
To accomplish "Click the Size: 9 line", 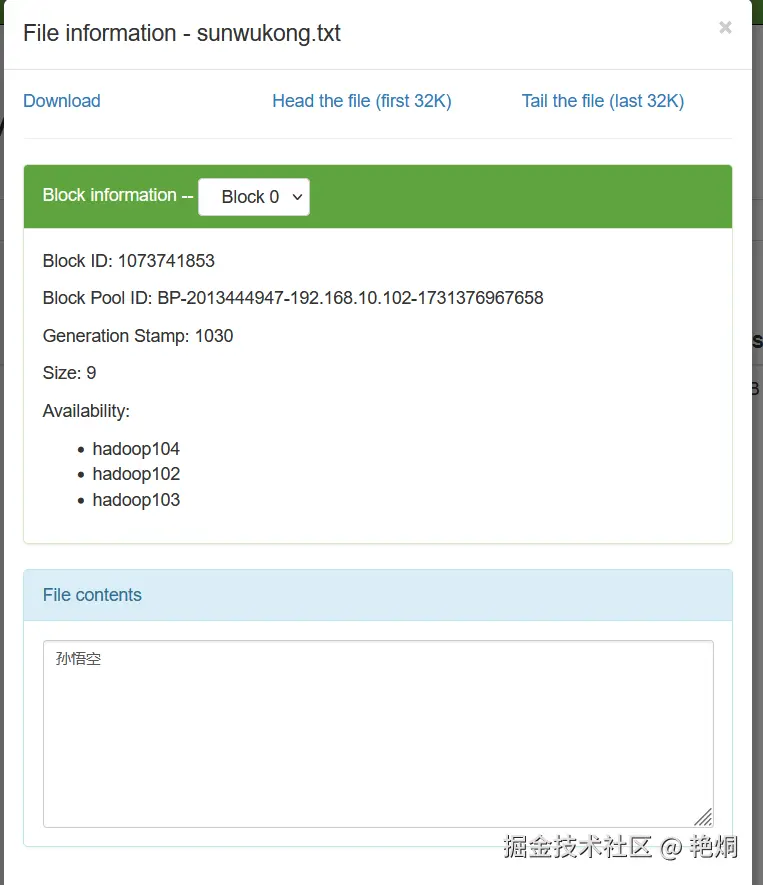I will [x=69, y=373].
